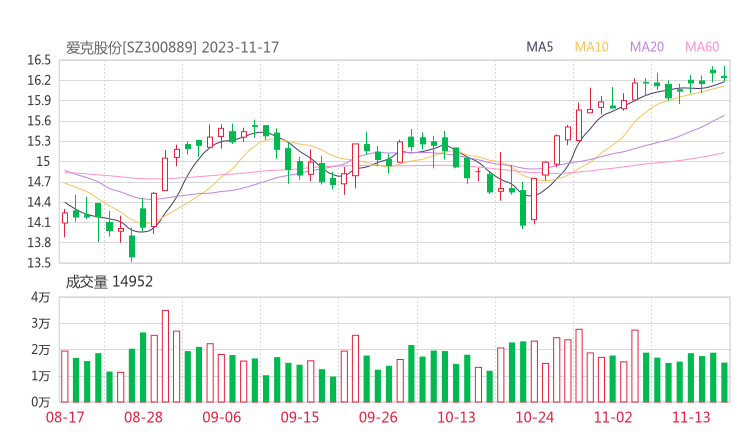This screenshot has height=440, width=740.
Task: Click the tallest red volume bar after 08-28
Action: pyautogui.click(x=165, y=356)
